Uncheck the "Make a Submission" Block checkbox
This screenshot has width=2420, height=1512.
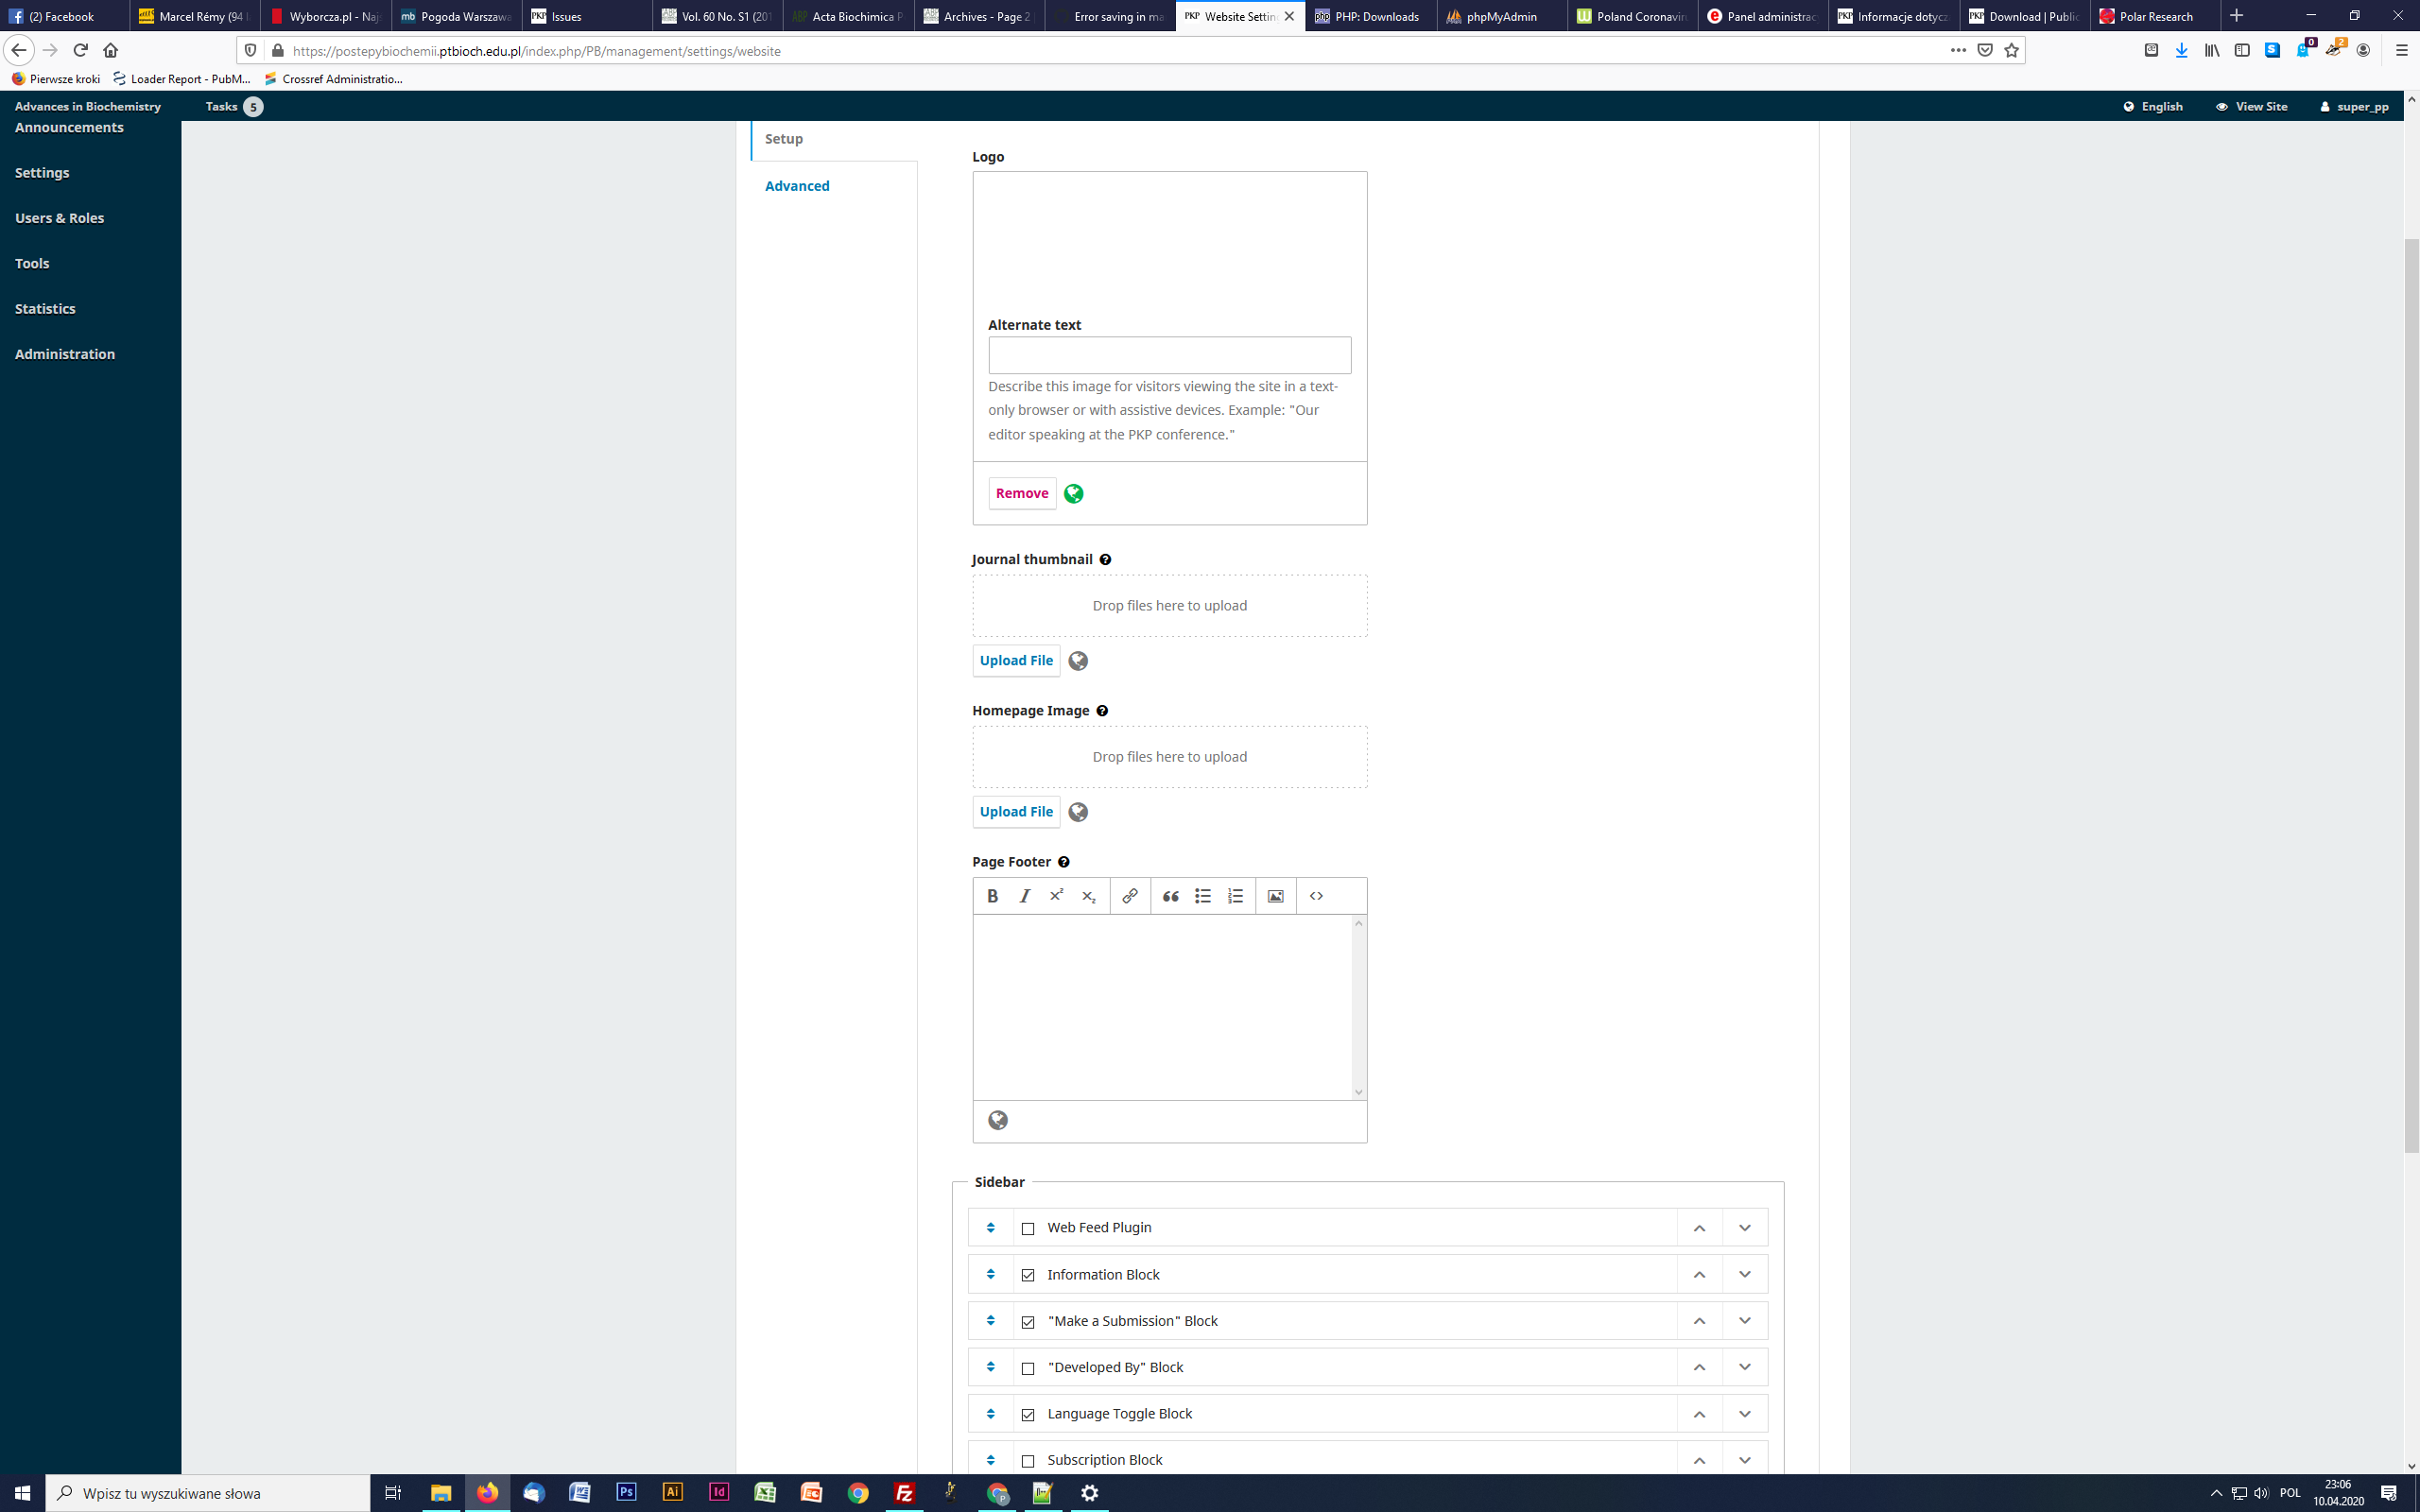(x=1028, y=1322)
